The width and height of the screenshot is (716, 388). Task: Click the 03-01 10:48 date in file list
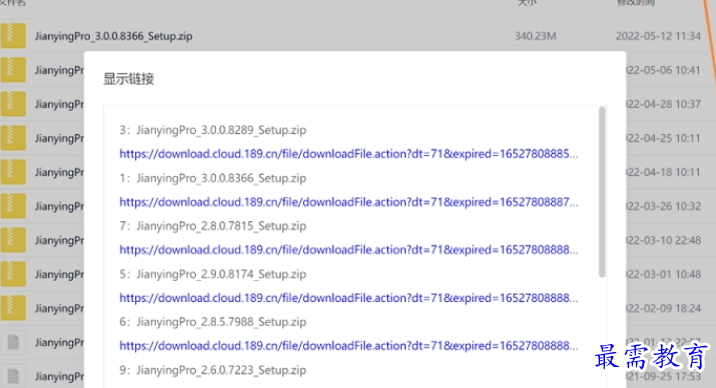pos(663,274)
